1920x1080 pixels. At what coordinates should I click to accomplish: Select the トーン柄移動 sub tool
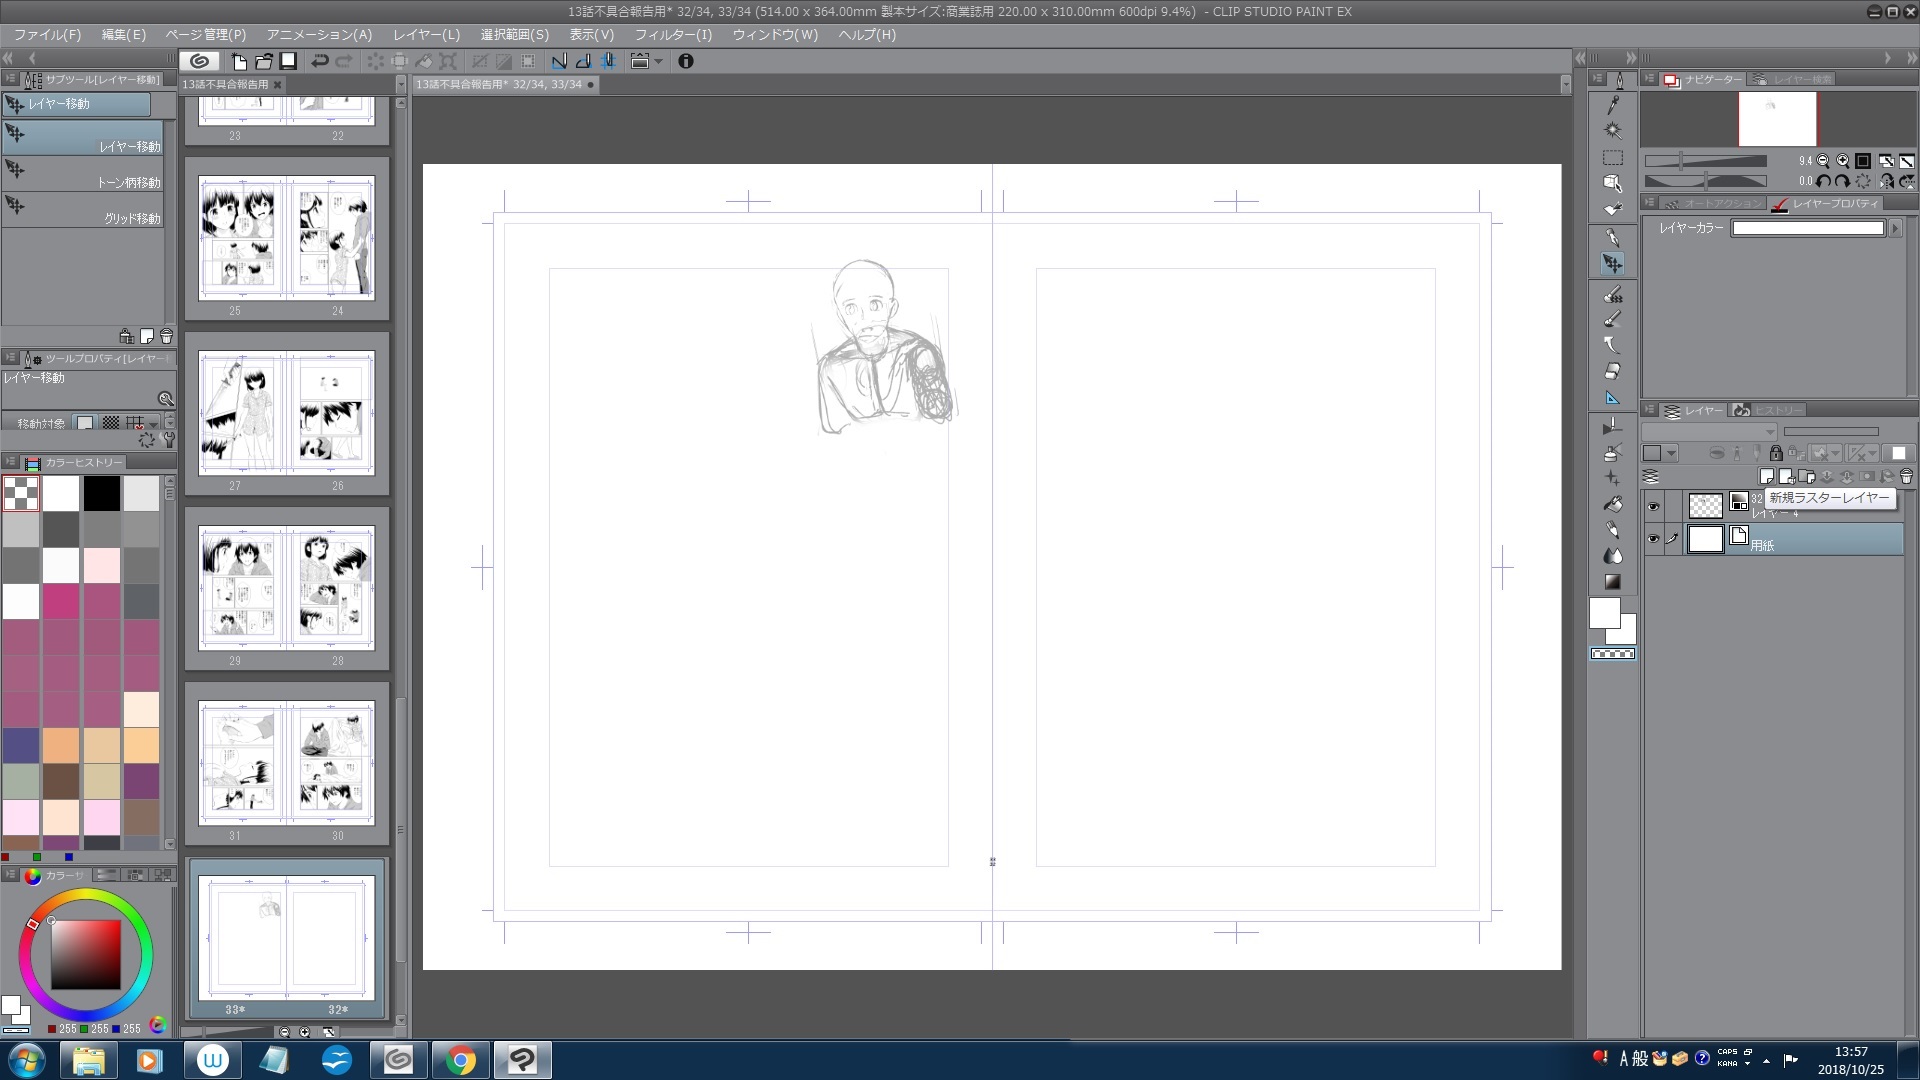[x=82, y=172]
